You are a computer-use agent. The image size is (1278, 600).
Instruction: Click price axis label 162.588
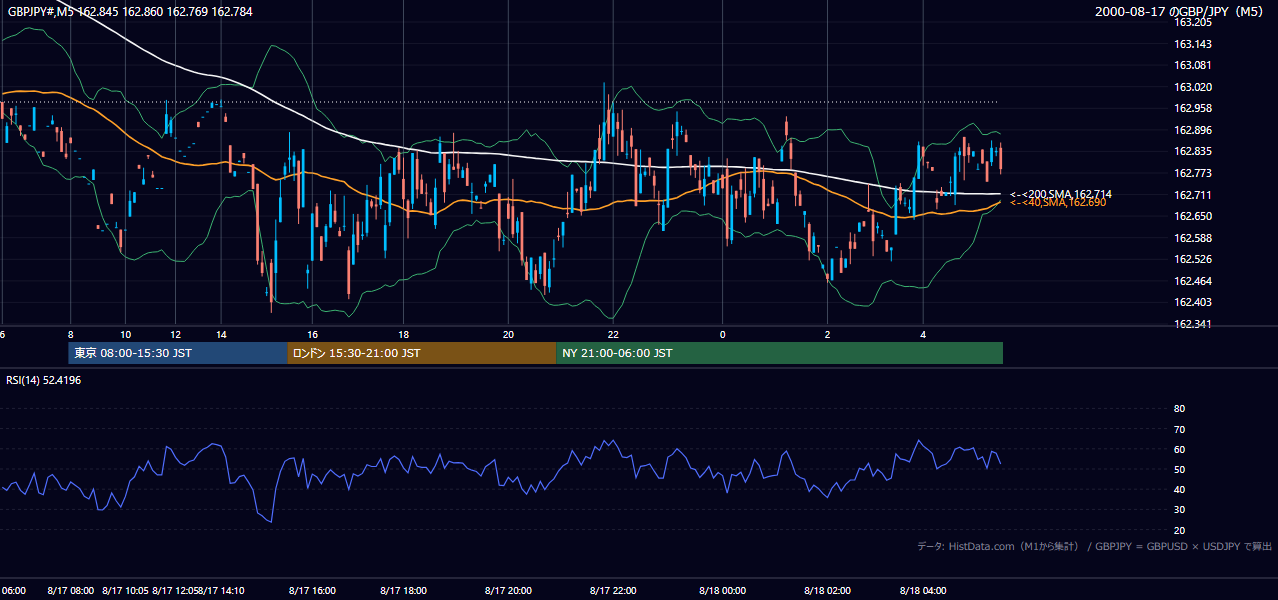click(1192, 238)
